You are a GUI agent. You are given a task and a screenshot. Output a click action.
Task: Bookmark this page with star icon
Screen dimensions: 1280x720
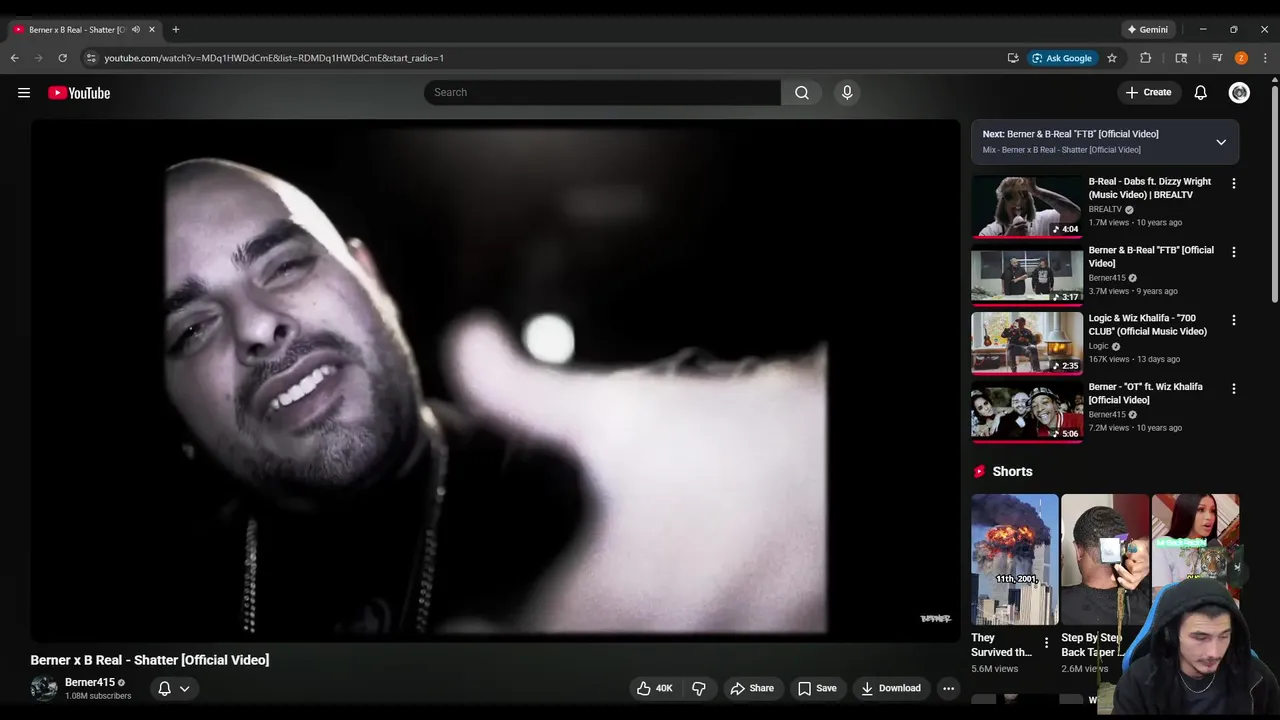coord(1112,58)
